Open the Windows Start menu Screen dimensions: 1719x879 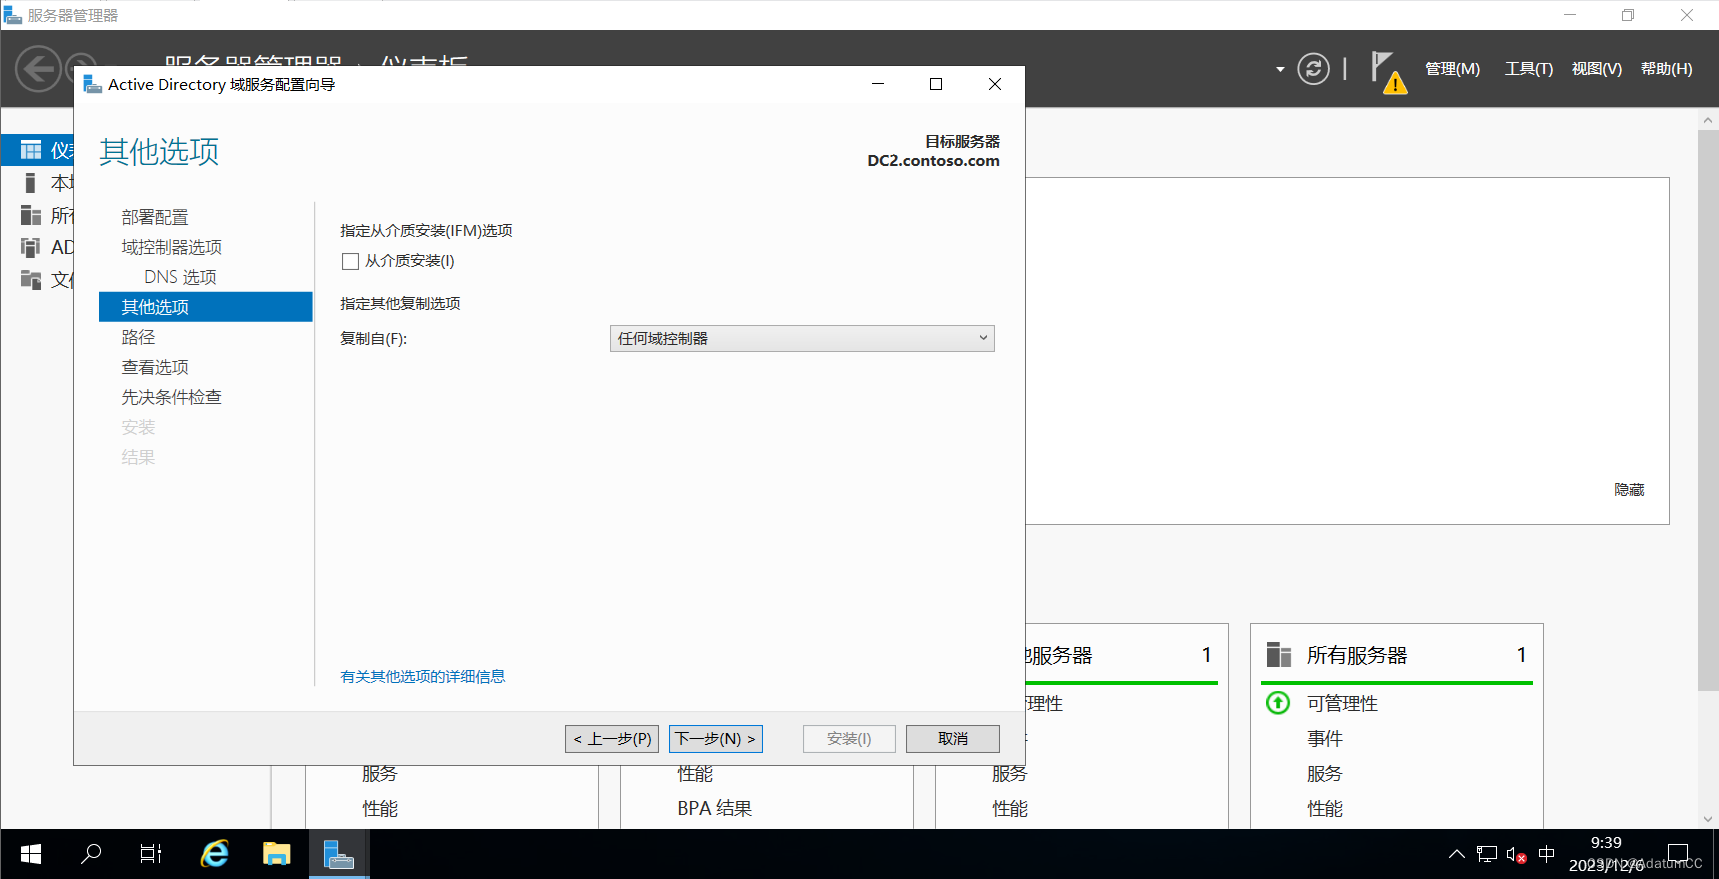(x=31, y=854)
